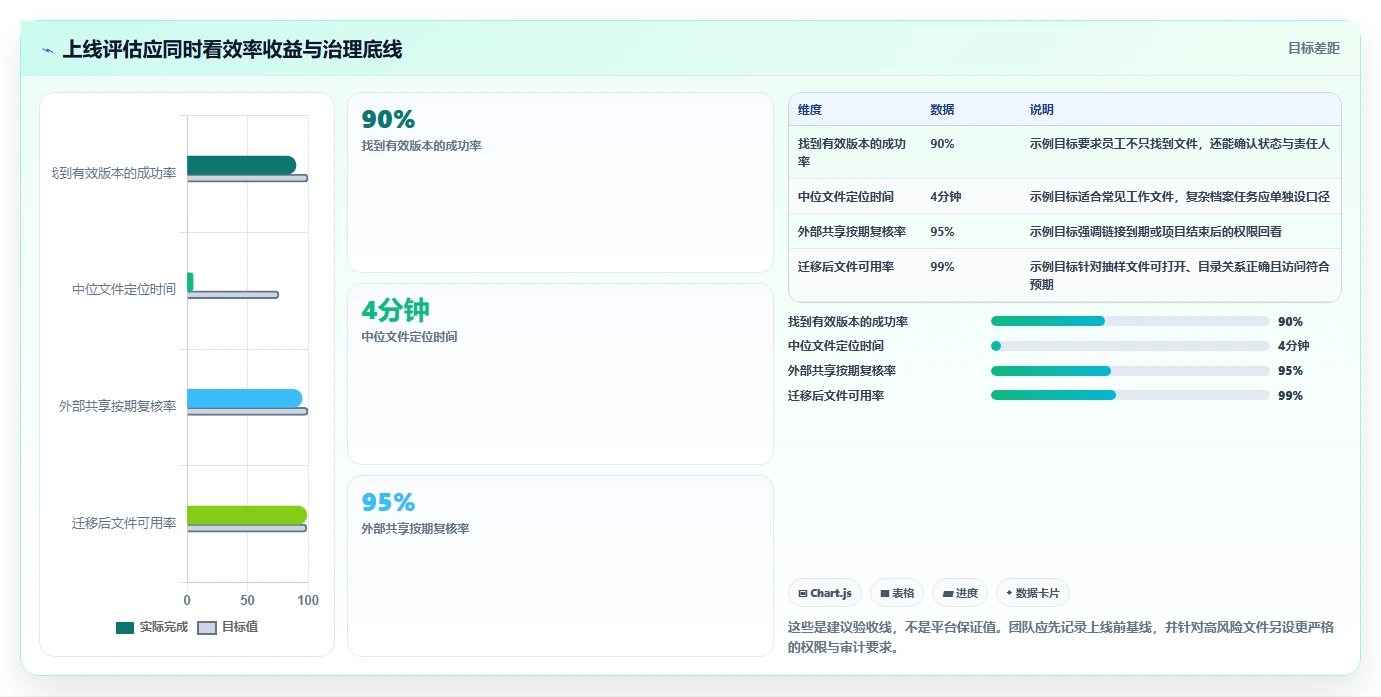
Task: Click the 迁移后文件可用率 progress bar at 99%
Action: pos(1130,395)
